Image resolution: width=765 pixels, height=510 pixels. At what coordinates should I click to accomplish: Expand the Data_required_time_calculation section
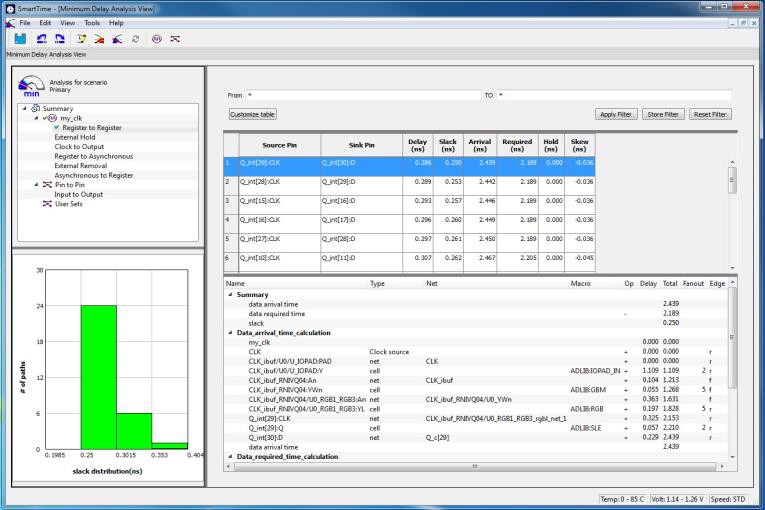coord(232,456)
